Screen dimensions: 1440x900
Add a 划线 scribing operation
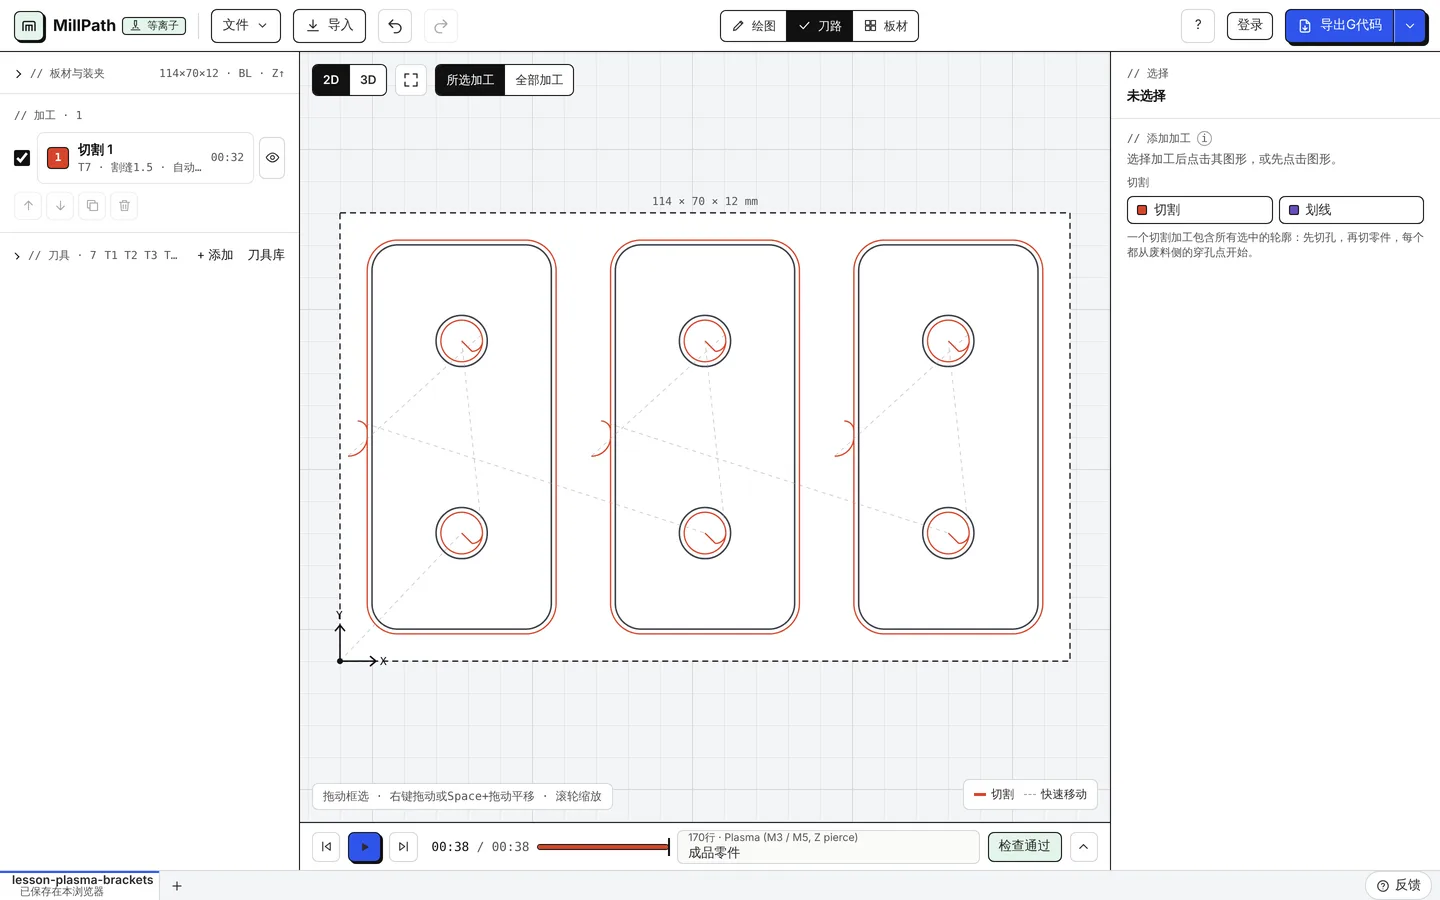[x=1351, y=210]
